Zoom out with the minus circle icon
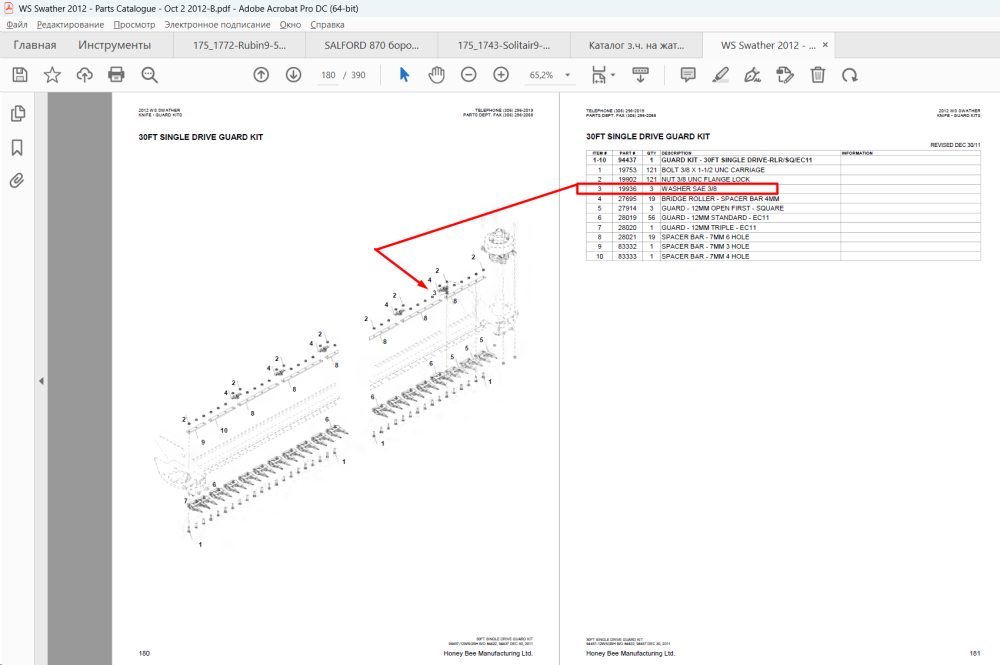The width and height of the screenshot is (1000, 665). pyautogui.click(x=469, y=75)
